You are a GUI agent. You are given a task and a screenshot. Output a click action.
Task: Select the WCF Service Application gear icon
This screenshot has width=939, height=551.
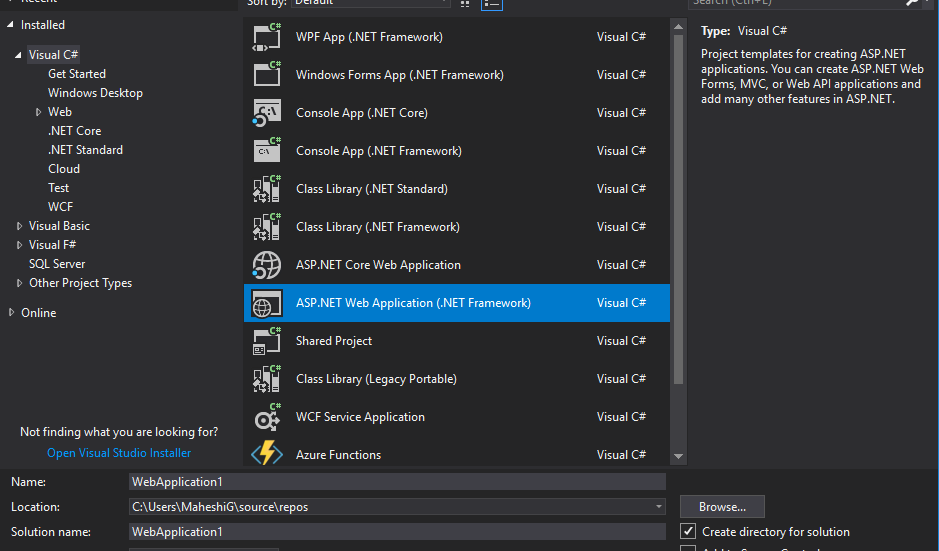click(267, 417)
